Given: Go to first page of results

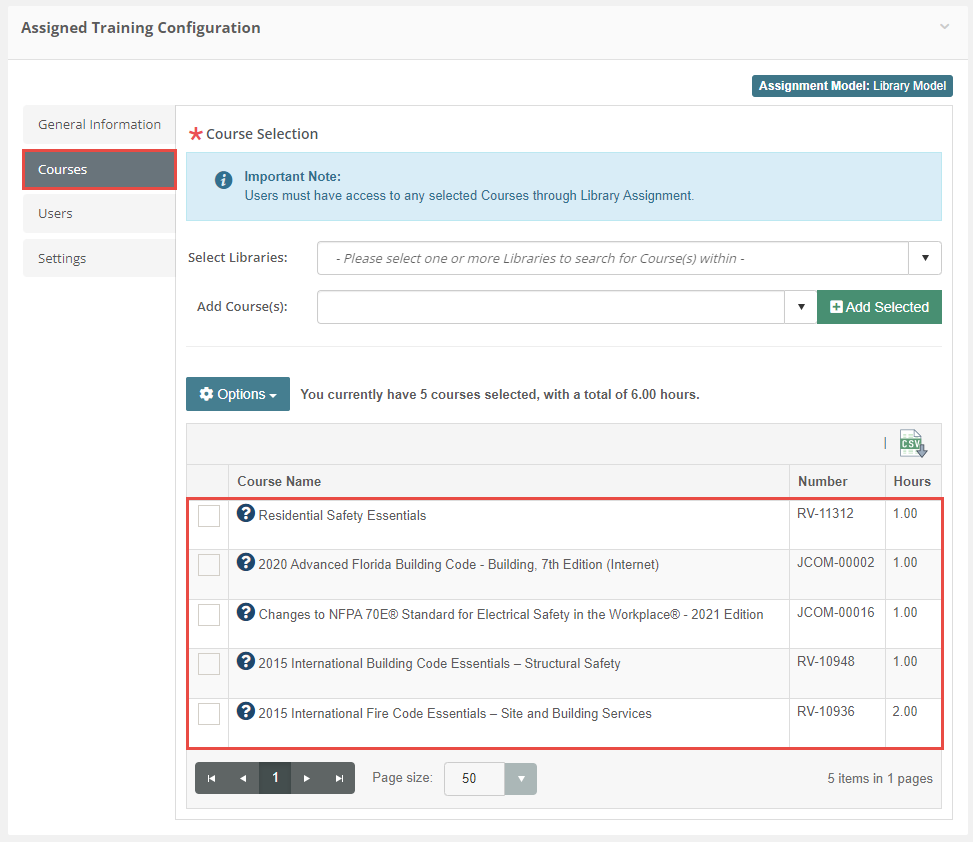Looking at the screenshot, I should (x=212, y=778).
